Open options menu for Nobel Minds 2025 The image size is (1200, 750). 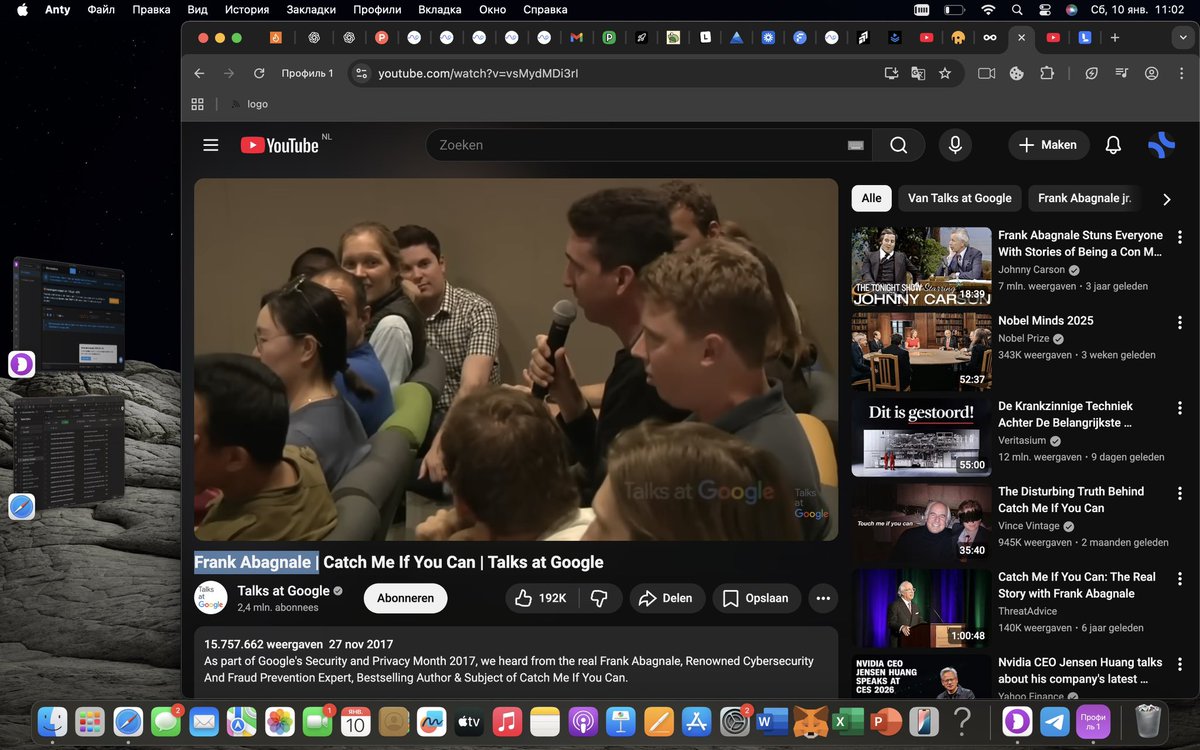tap(1180, 322)
